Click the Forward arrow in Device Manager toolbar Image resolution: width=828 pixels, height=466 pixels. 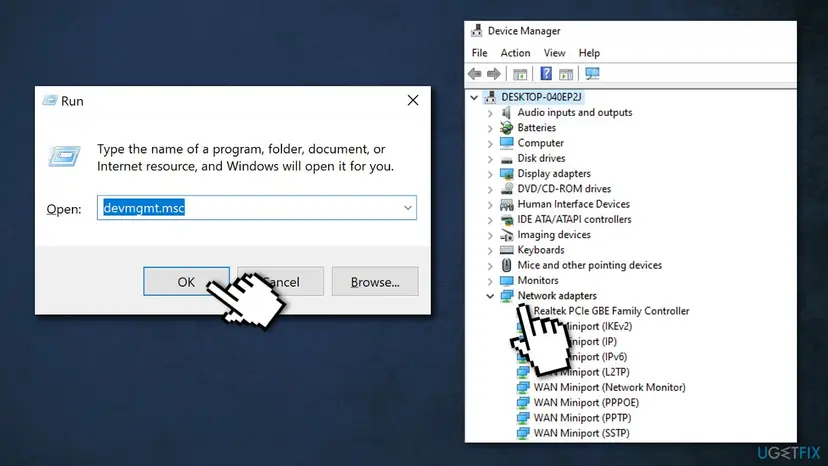point(494,74)
